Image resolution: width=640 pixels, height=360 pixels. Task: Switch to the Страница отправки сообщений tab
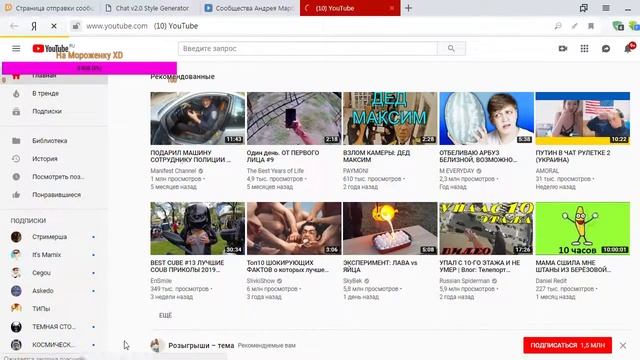pyautogui.click(x=50, y=8)
